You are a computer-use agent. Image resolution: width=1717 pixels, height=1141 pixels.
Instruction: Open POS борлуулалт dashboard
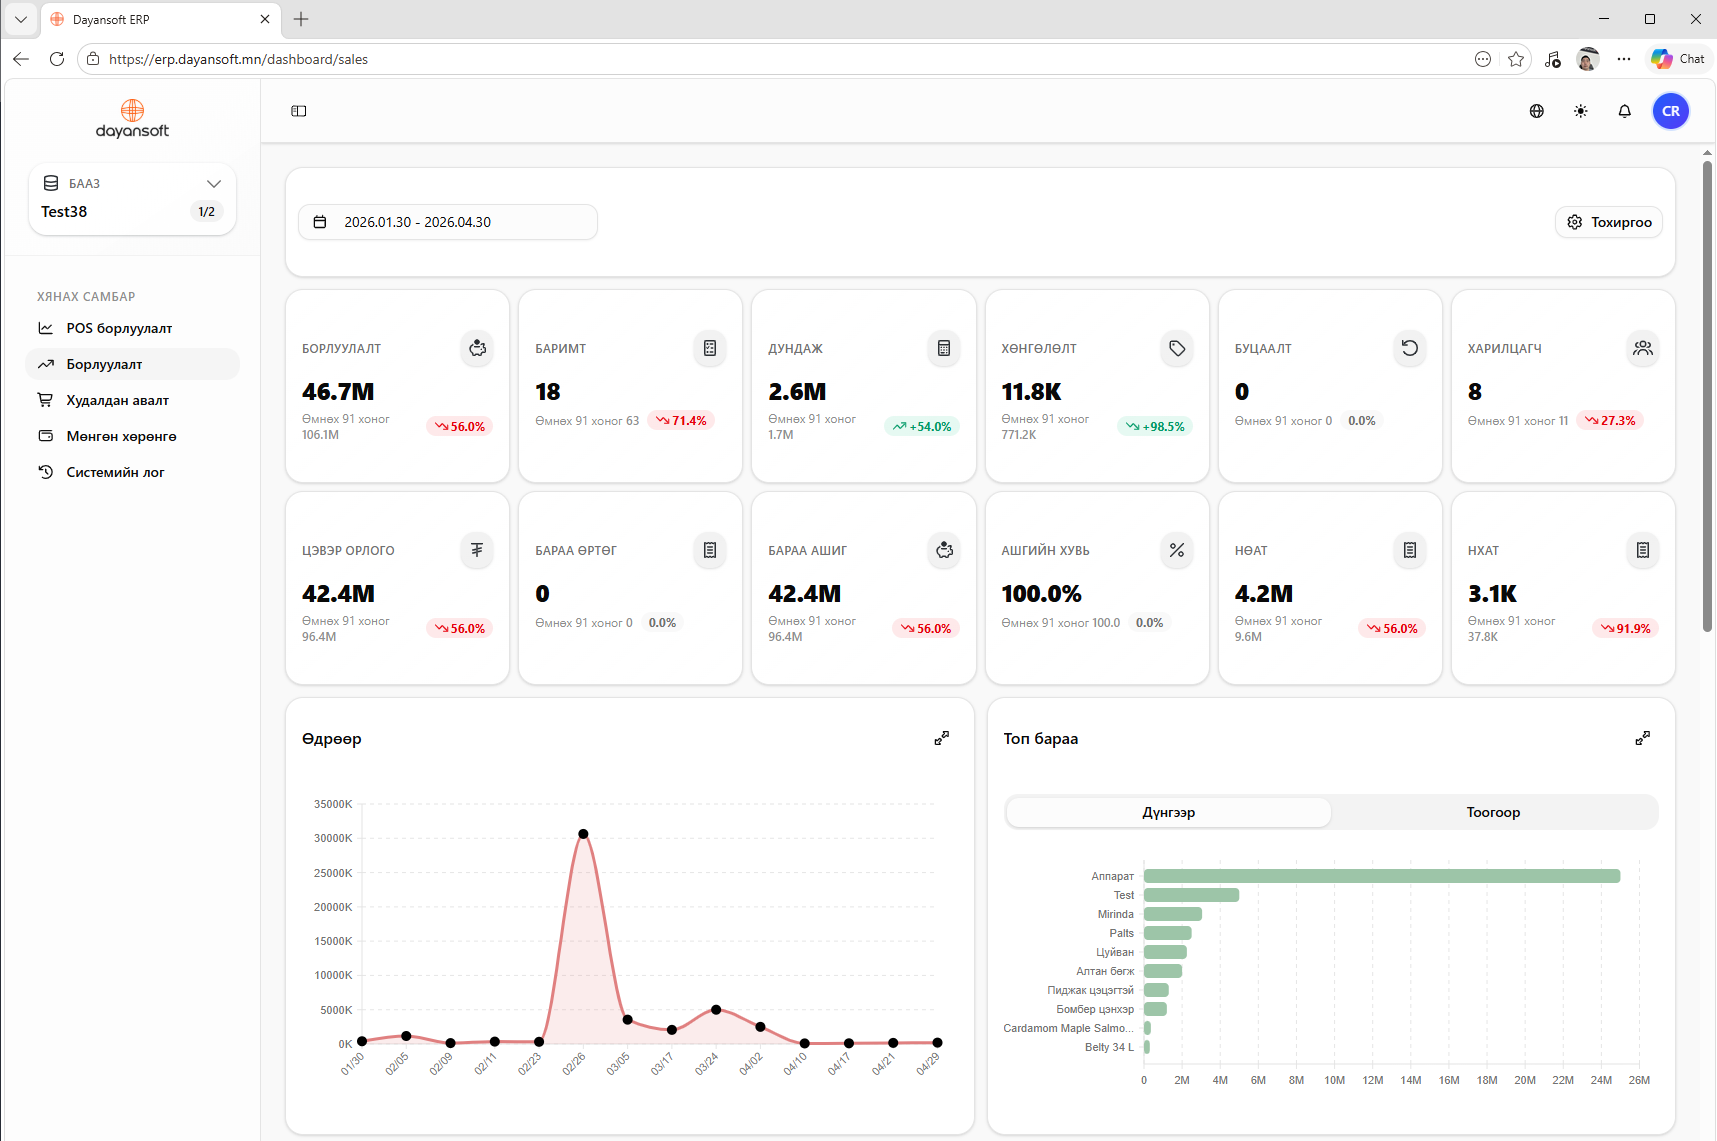pyautogui.click(x=132, y=328)
